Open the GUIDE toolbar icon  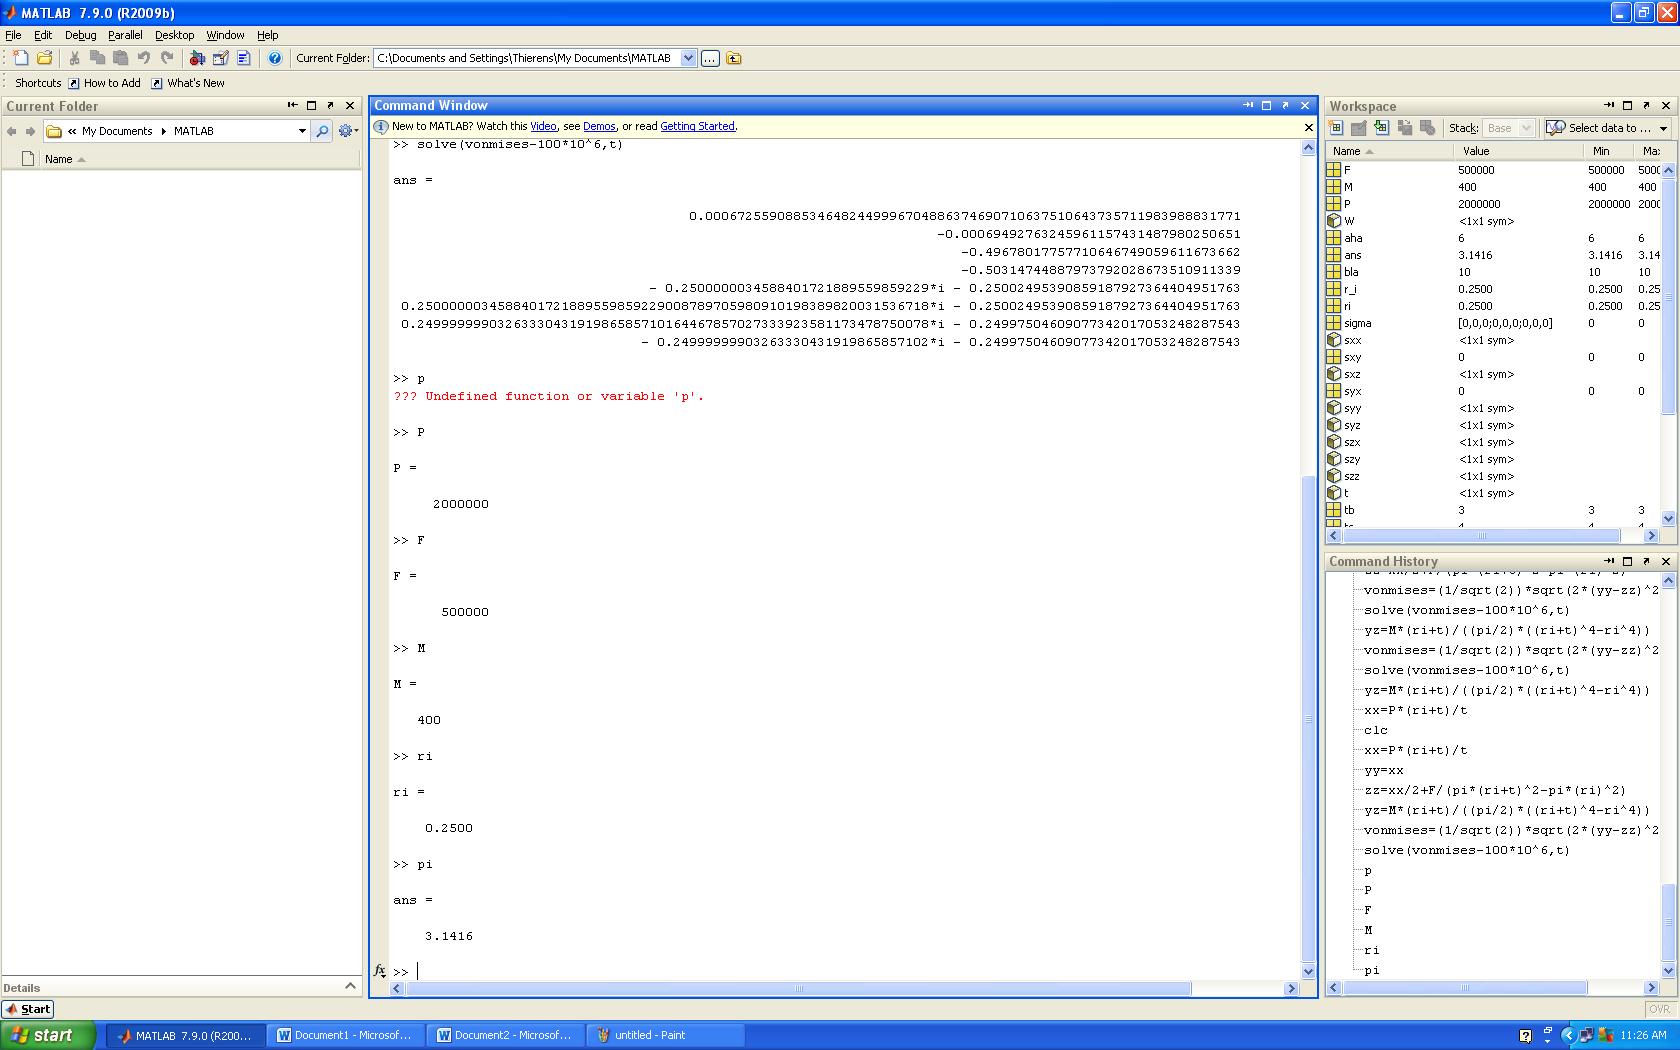coord(220,58)
